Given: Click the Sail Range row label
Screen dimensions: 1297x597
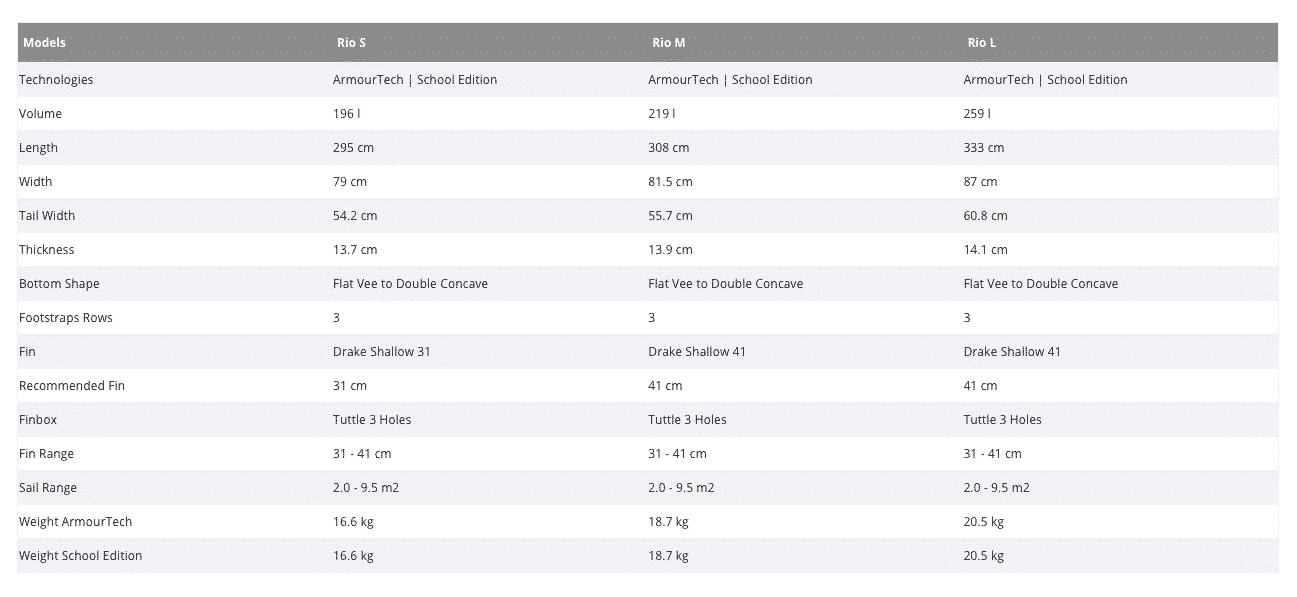Looking at the screenshot, I should [48, 488].
